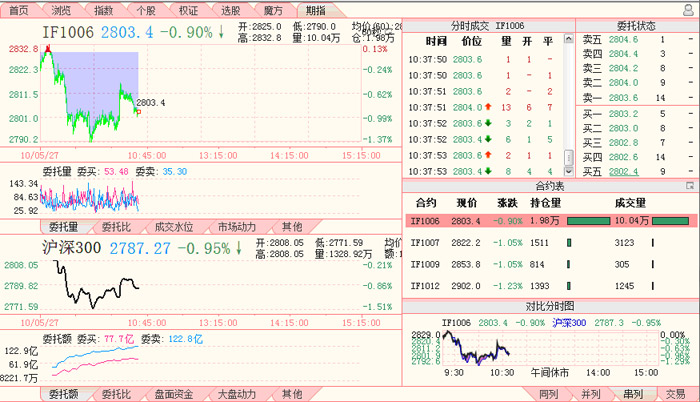Switch to 盘面资金 bottom tab
Image resolution: width=700 pixels, height=402 pixels.
pyautogui.click(x=175, y=394)
